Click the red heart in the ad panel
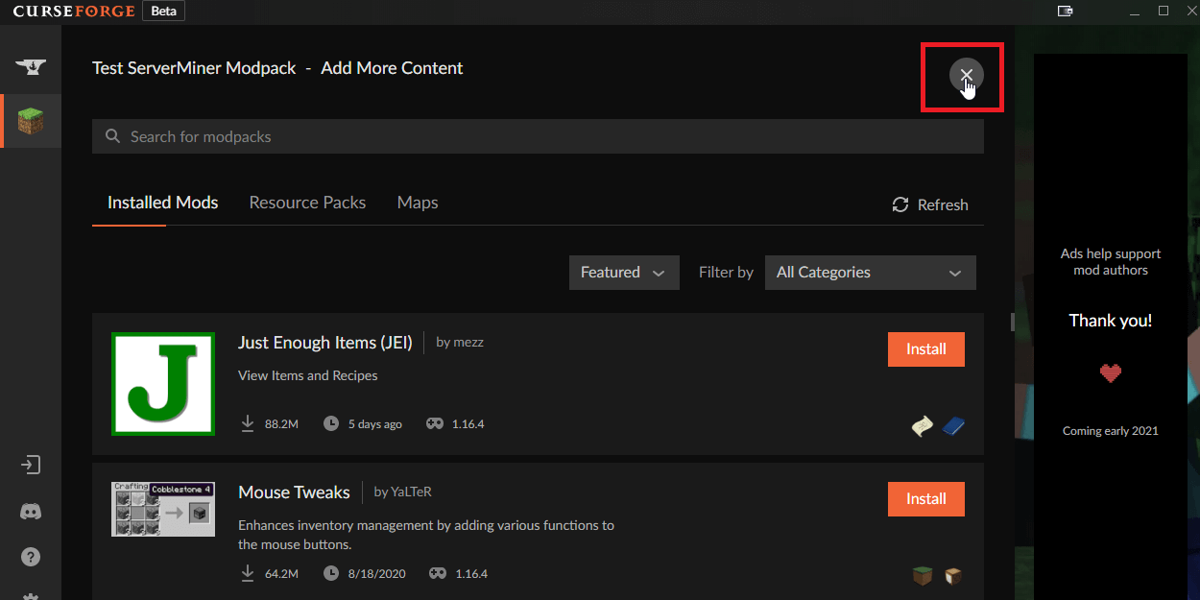 [1110, 373]
